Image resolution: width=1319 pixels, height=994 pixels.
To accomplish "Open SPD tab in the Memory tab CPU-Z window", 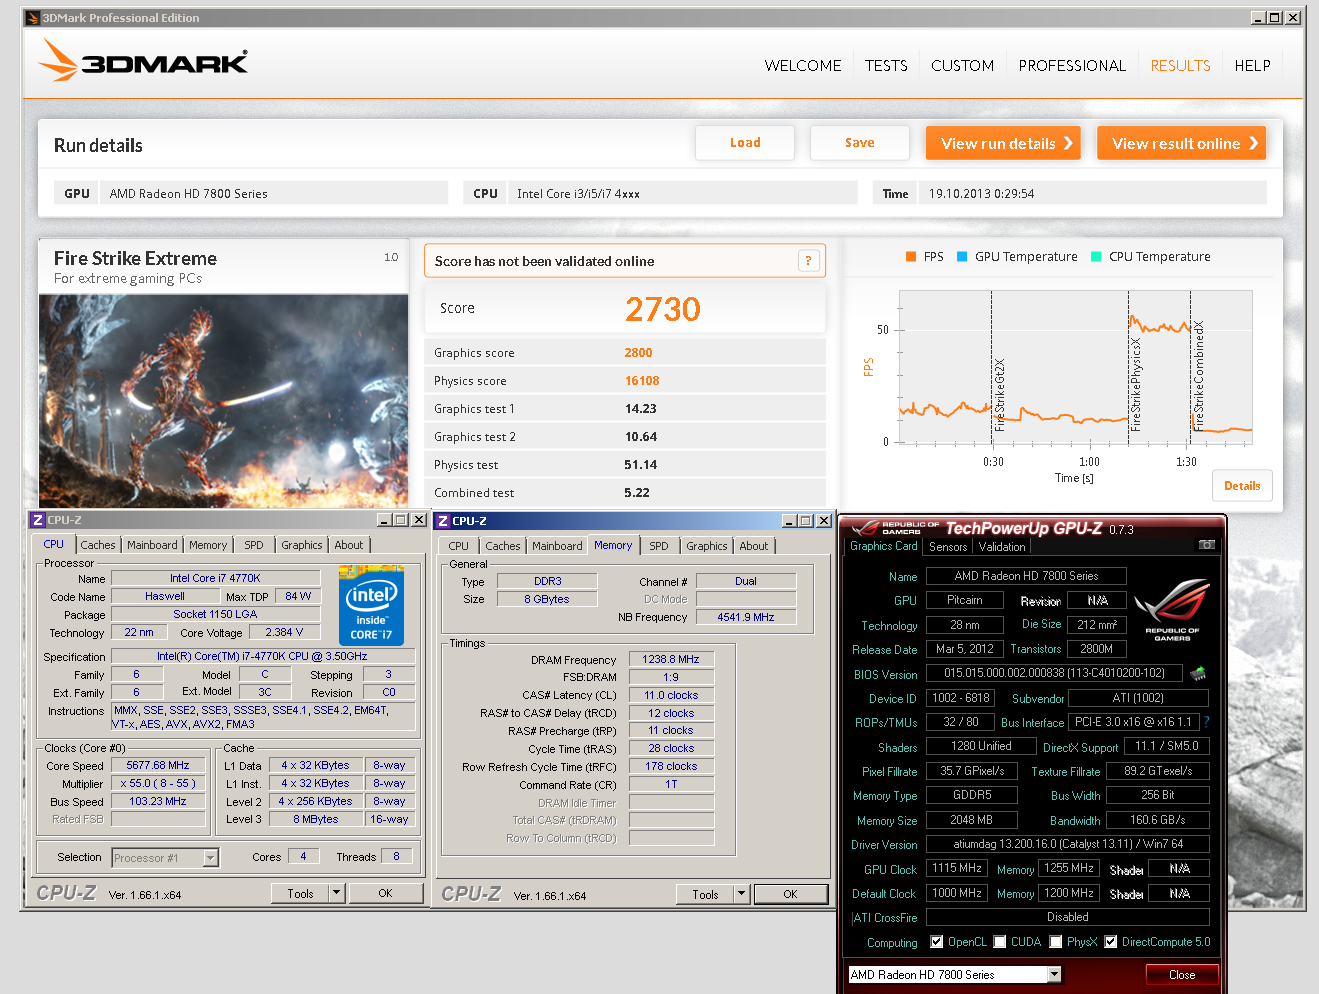I will tap(658, 546).
